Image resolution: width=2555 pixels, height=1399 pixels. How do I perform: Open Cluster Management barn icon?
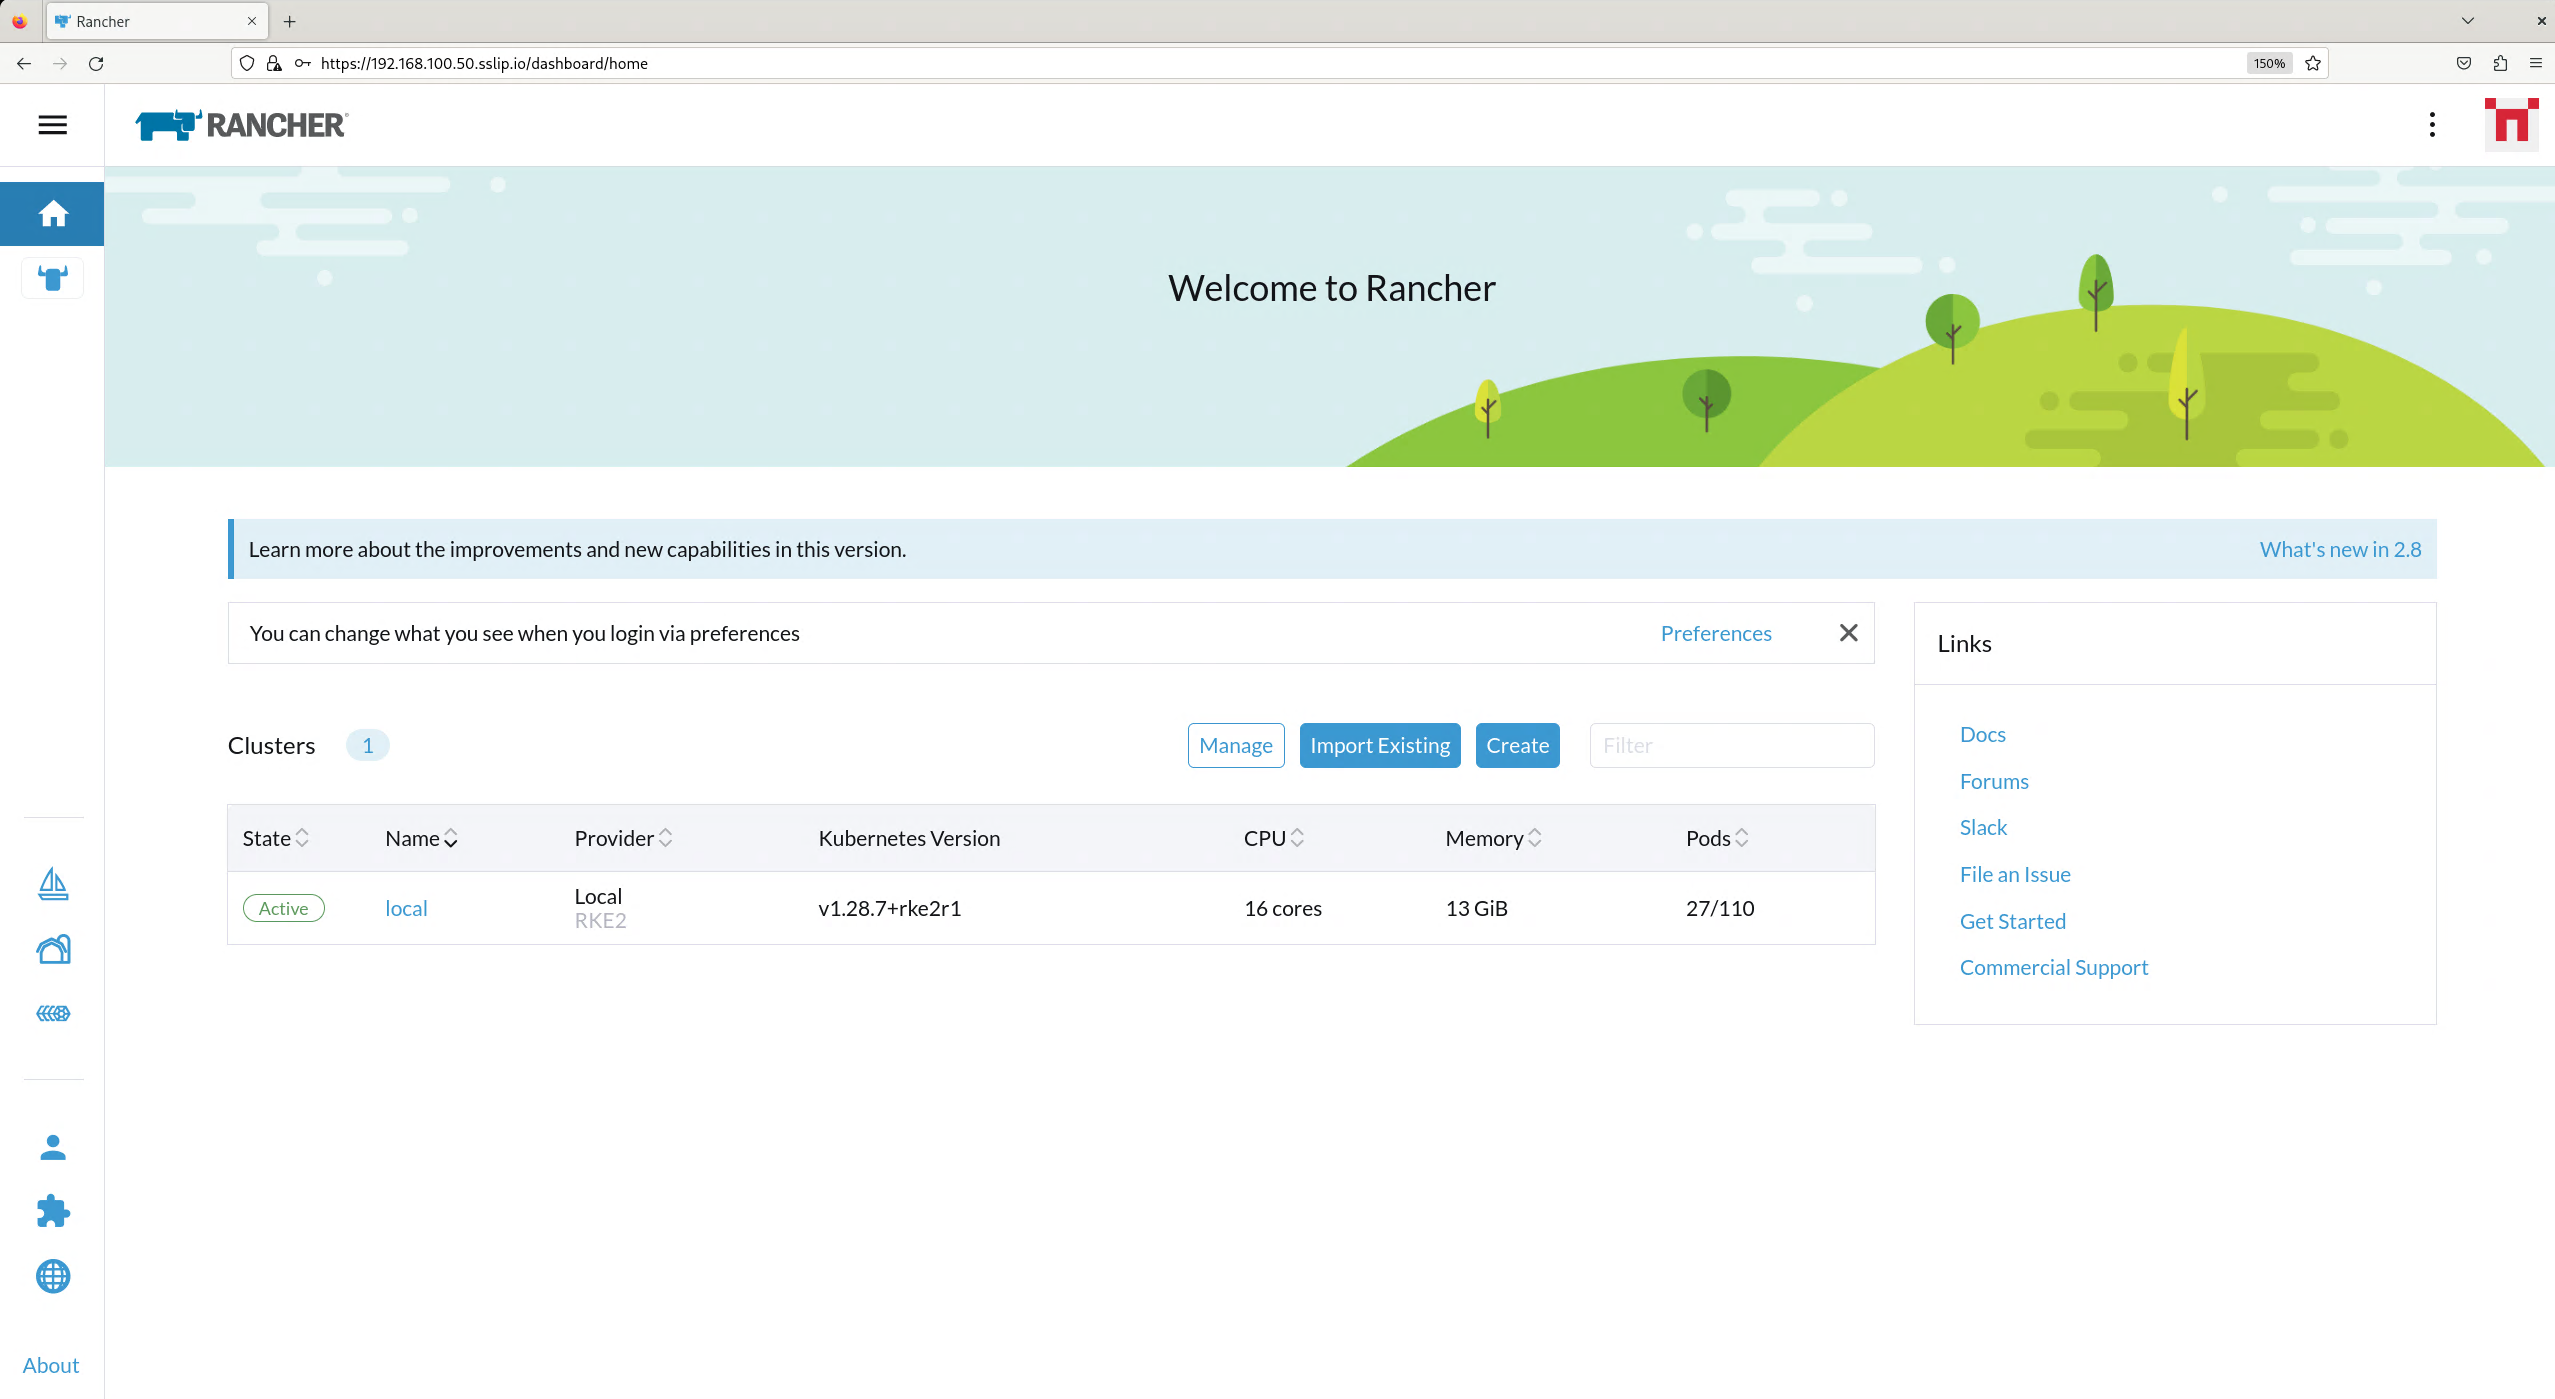(52, 949)
